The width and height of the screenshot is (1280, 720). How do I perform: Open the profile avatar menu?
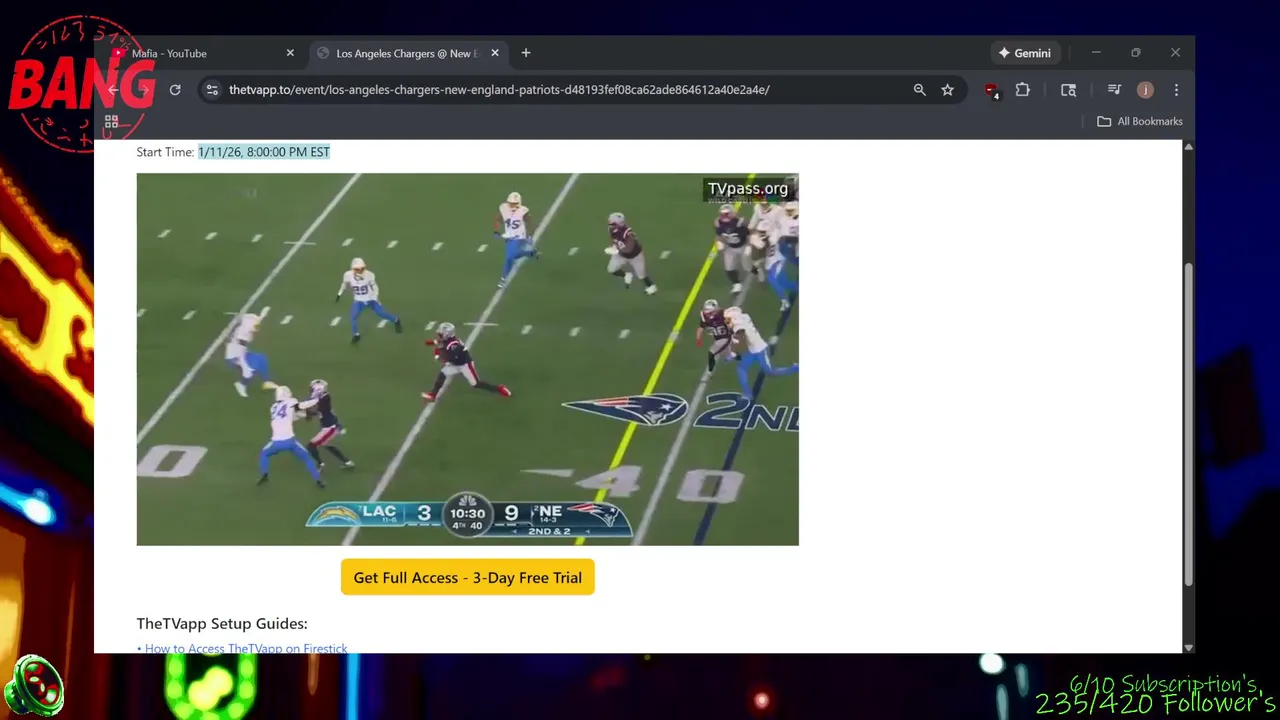pos(1145,90)
